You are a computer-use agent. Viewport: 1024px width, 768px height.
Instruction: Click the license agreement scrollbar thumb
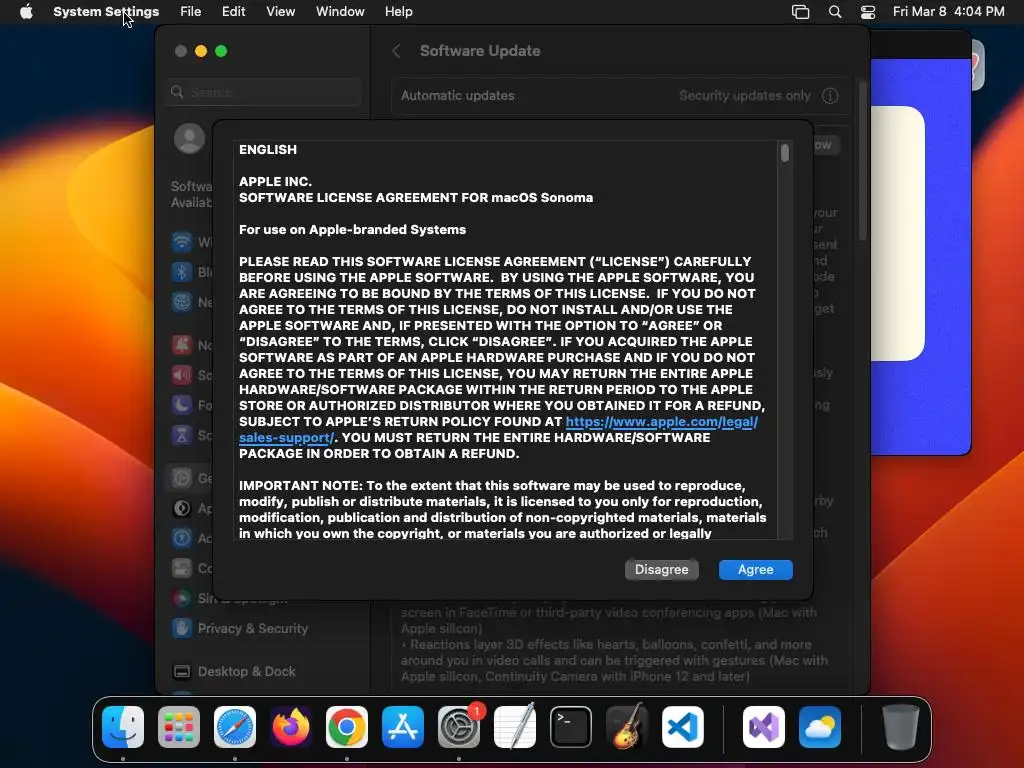point(785,153)
